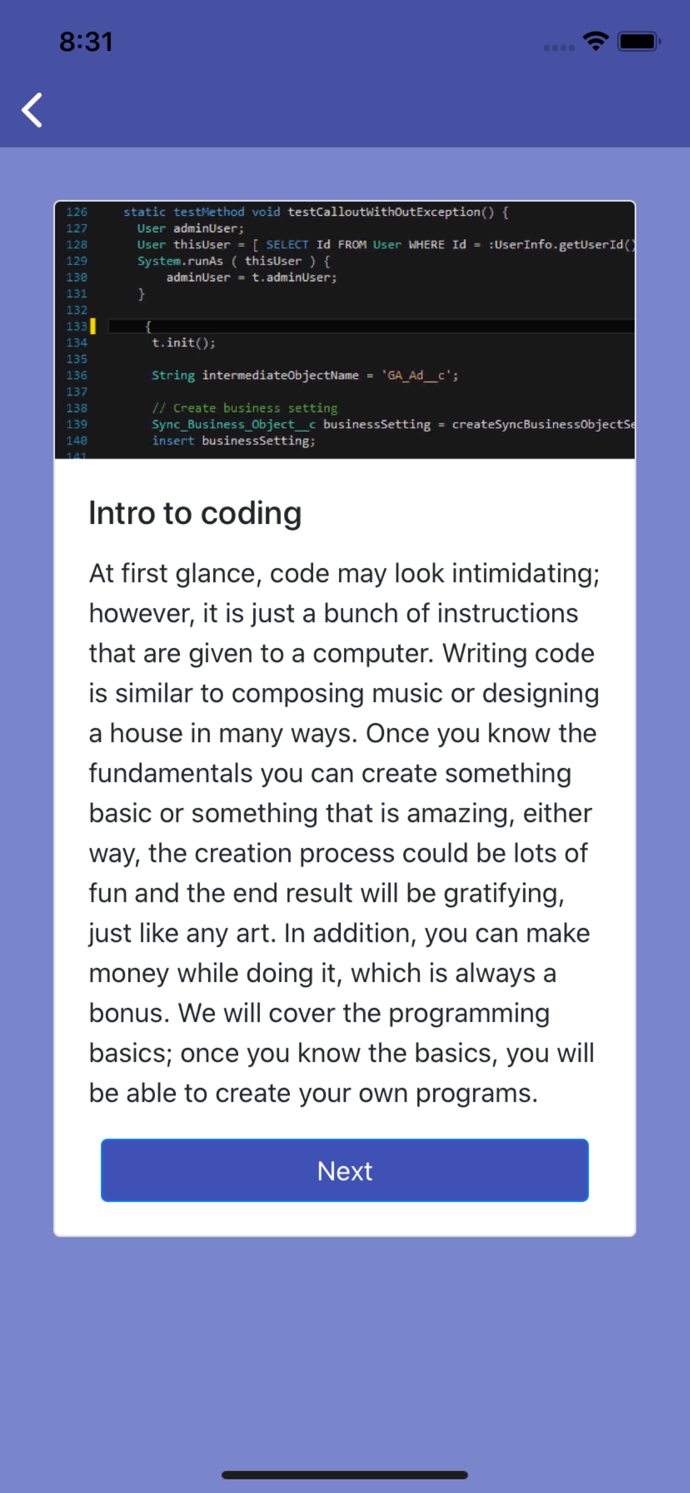
Task: Tap the back arrow icon
Action: point(33,110)
